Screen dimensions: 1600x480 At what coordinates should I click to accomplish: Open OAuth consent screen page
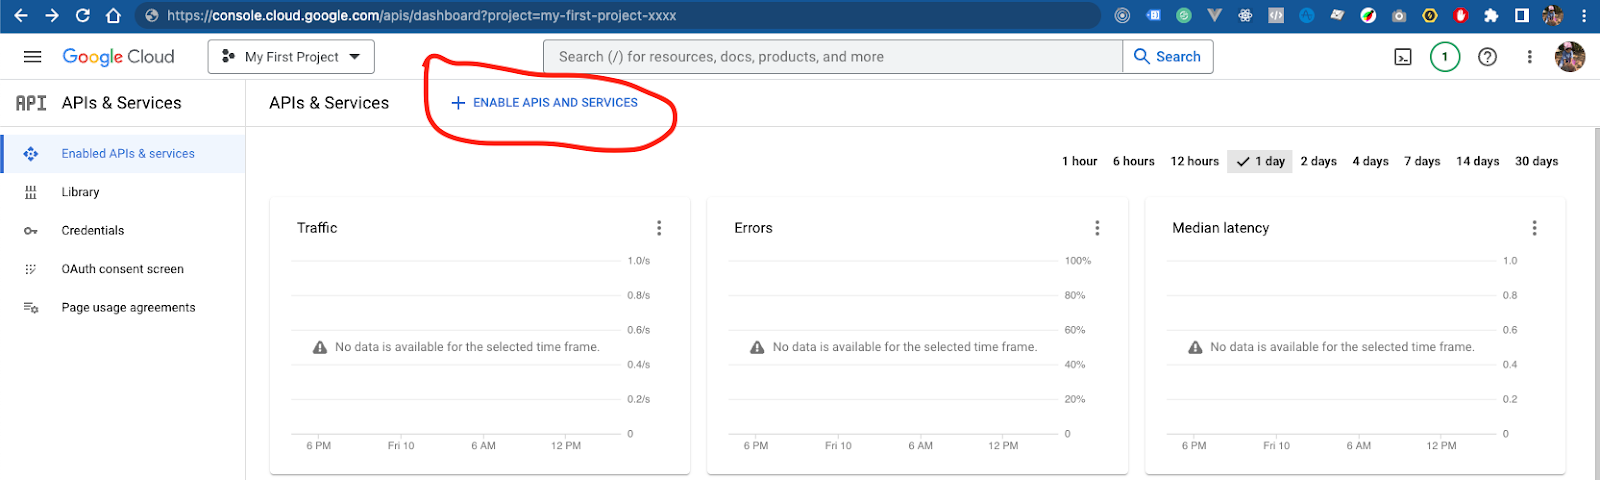(x=123, y=269)
